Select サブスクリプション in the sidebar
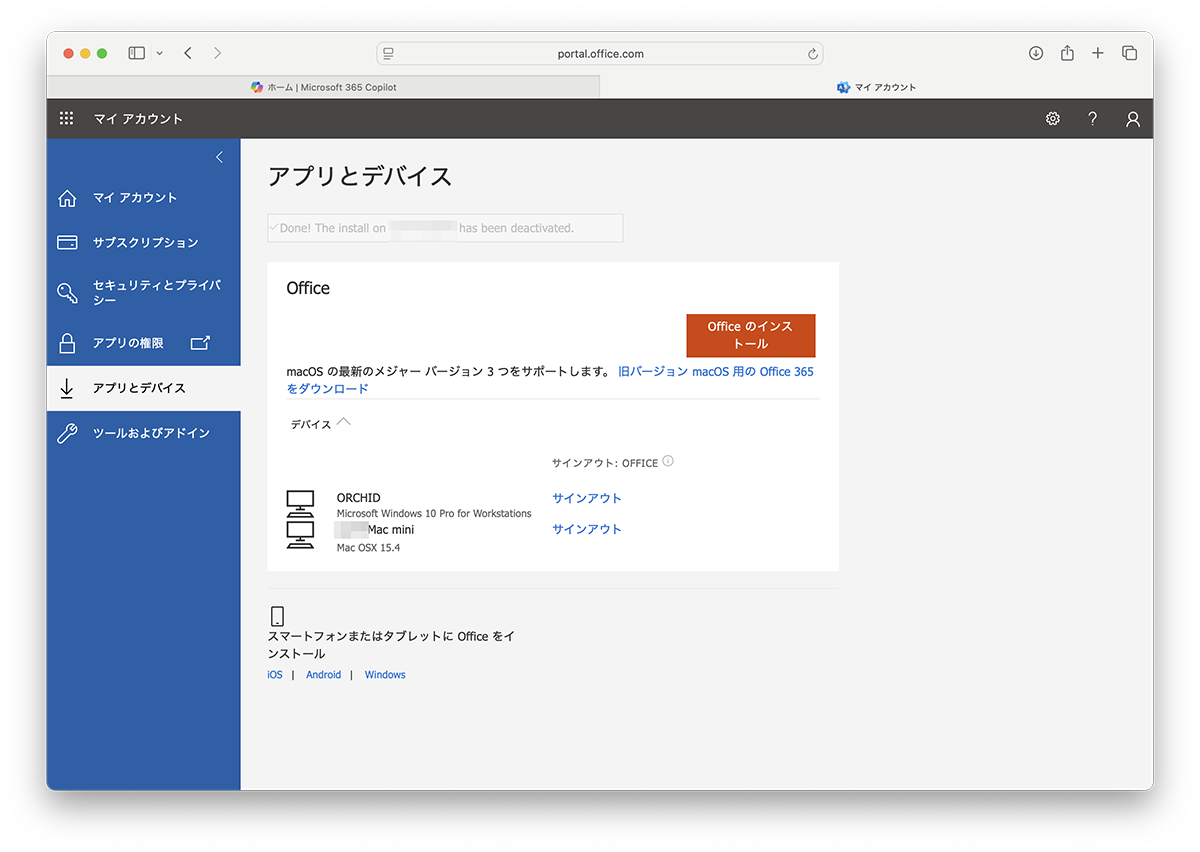The image size is (1200, 852). click(145, 242)
